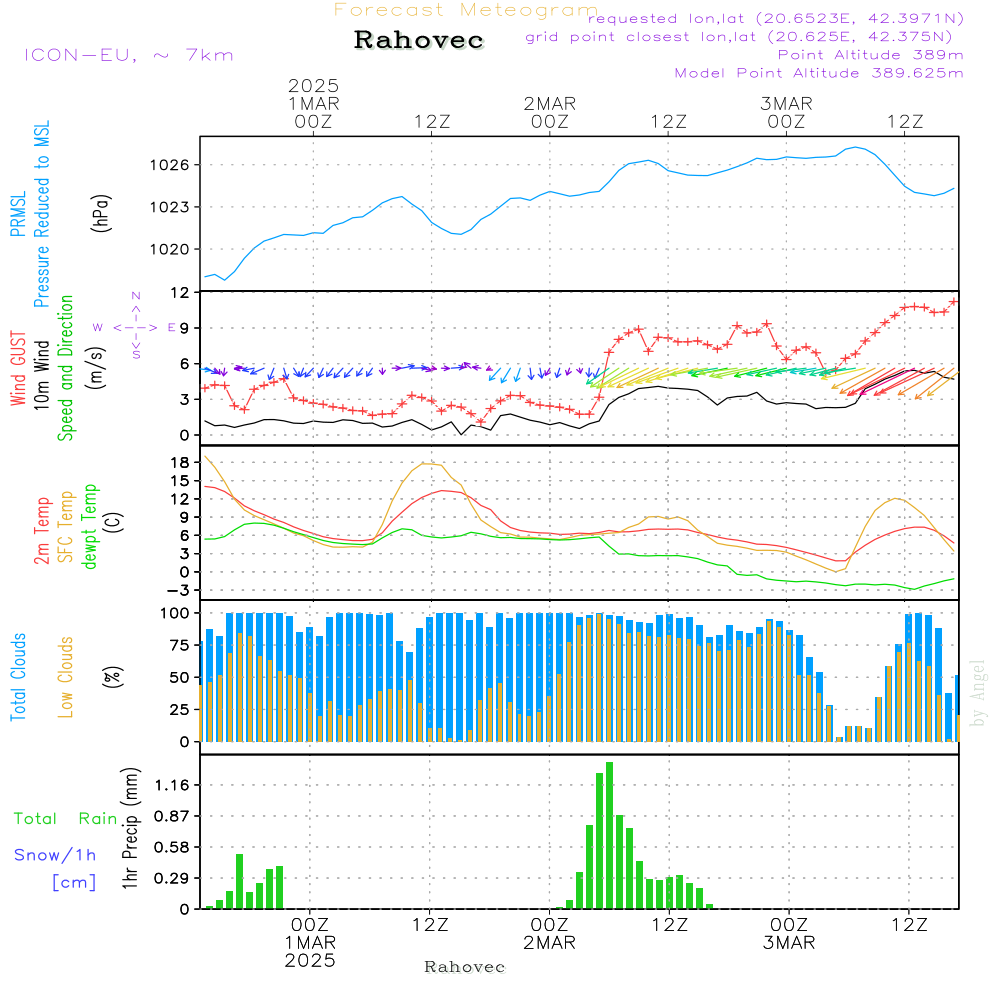Click the green 'dewpt Temp' label

click(x=89, y=526)
